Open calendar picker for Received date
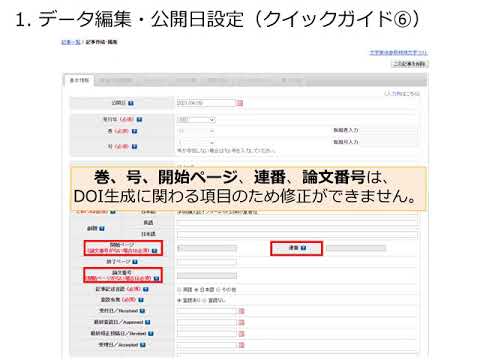This screenshot has width=480, height=360. (x=242, y=311)
